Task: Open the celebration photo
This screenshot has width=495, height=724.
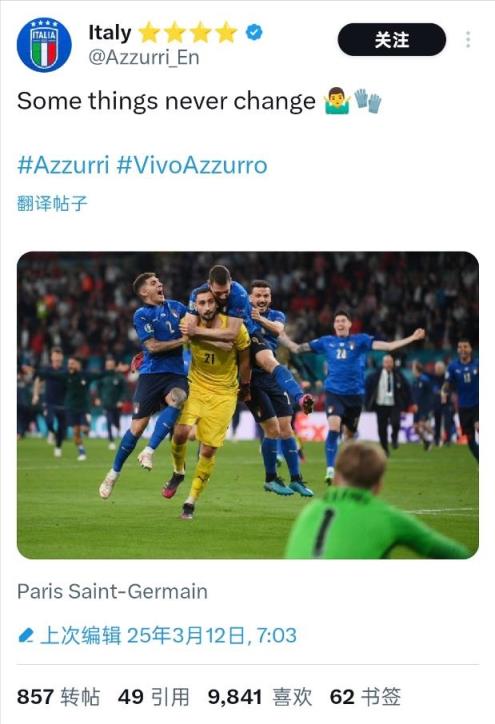Action: point(248,405)
